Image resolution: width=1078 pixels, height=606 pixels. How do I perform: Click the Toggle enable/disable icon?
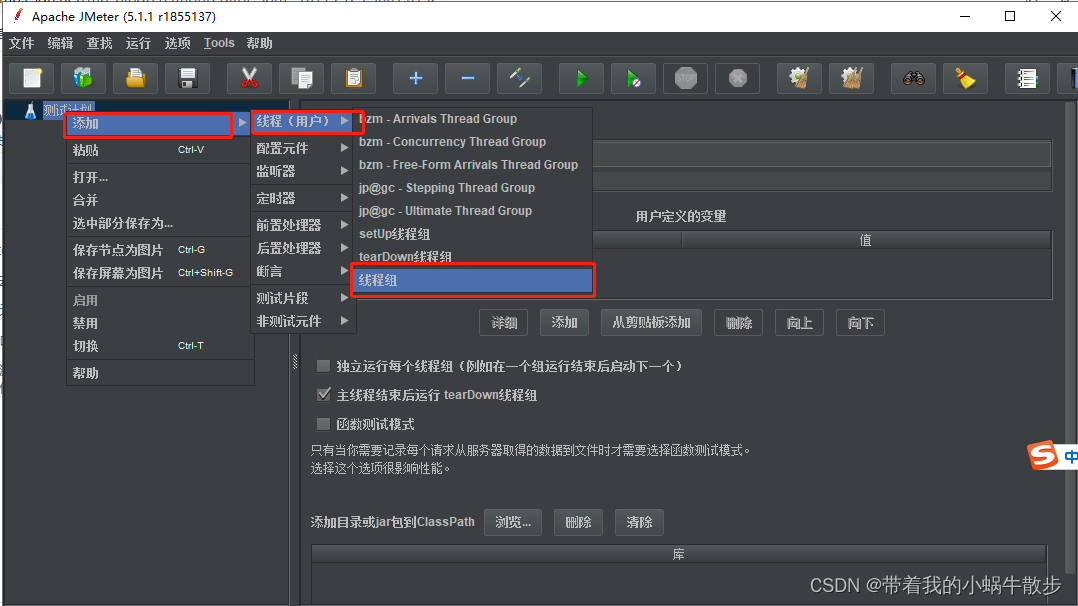tap(519, 78)
